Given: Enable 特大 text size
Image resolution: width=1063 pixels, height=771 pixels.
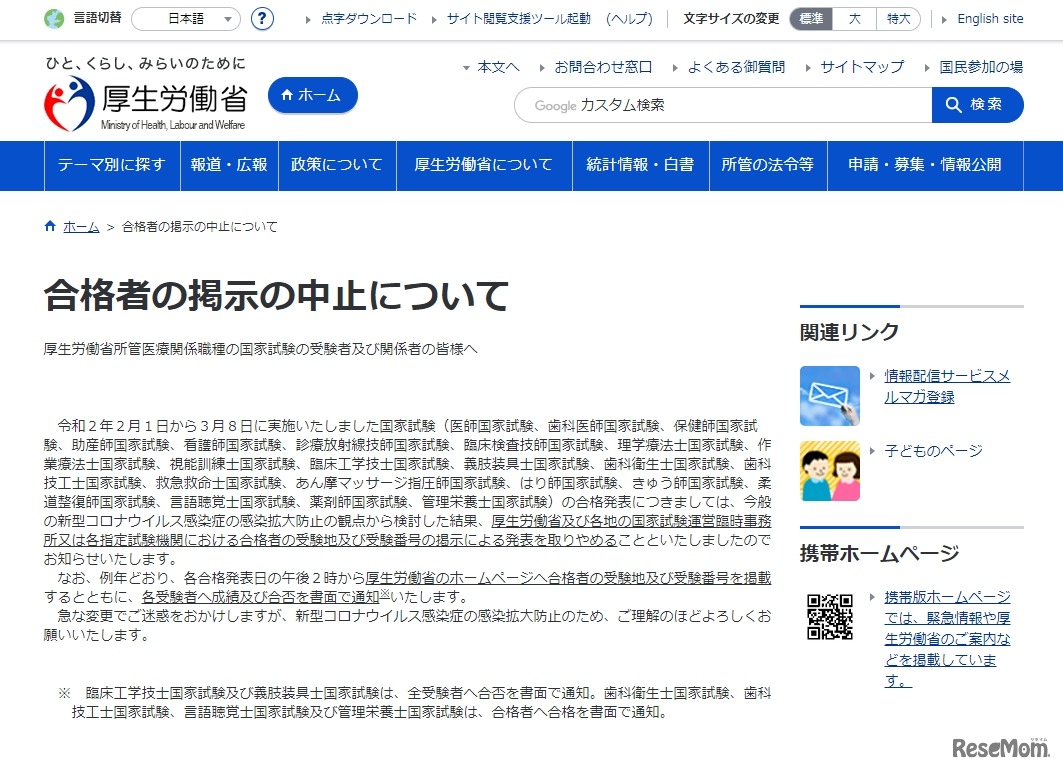Looking at the screenshot, I should coord(898,18).
